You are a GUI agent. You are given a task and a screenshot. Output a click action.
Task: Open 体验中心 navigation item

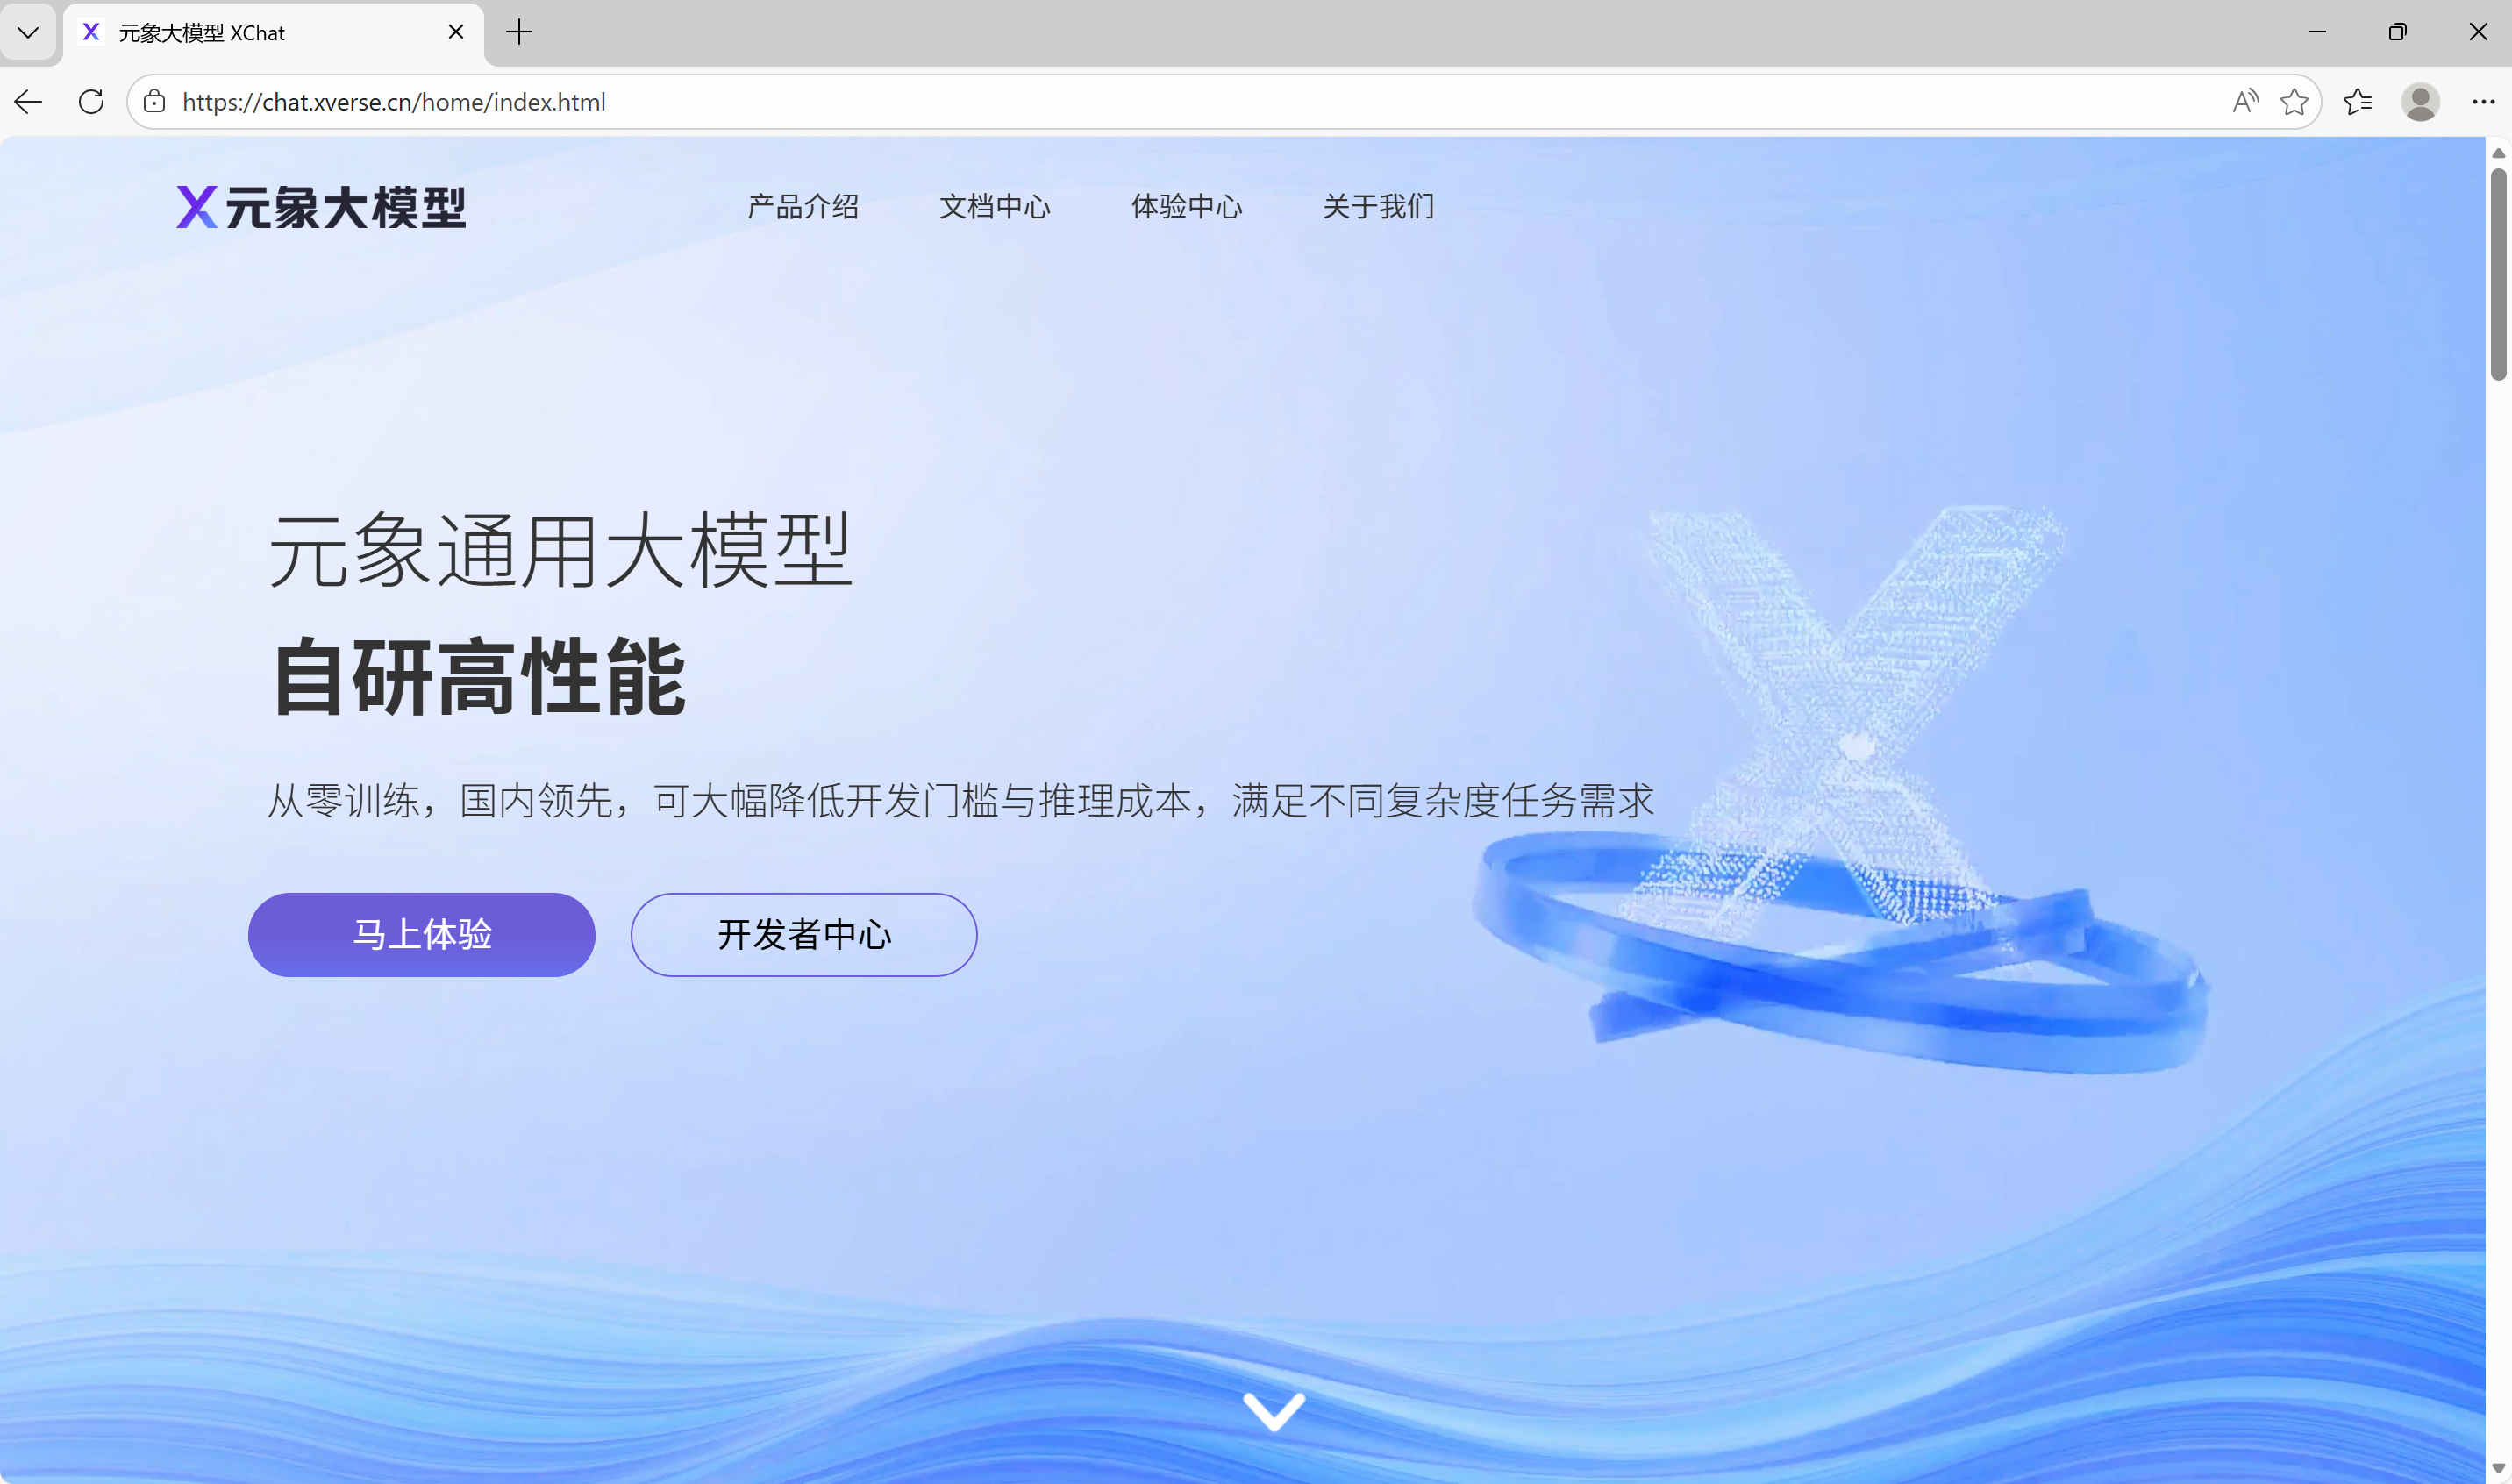click(x=1187, y=207)
